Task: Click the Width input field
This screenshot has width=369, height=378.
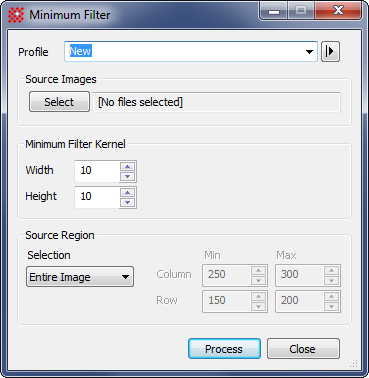Action: coord(97,171)
